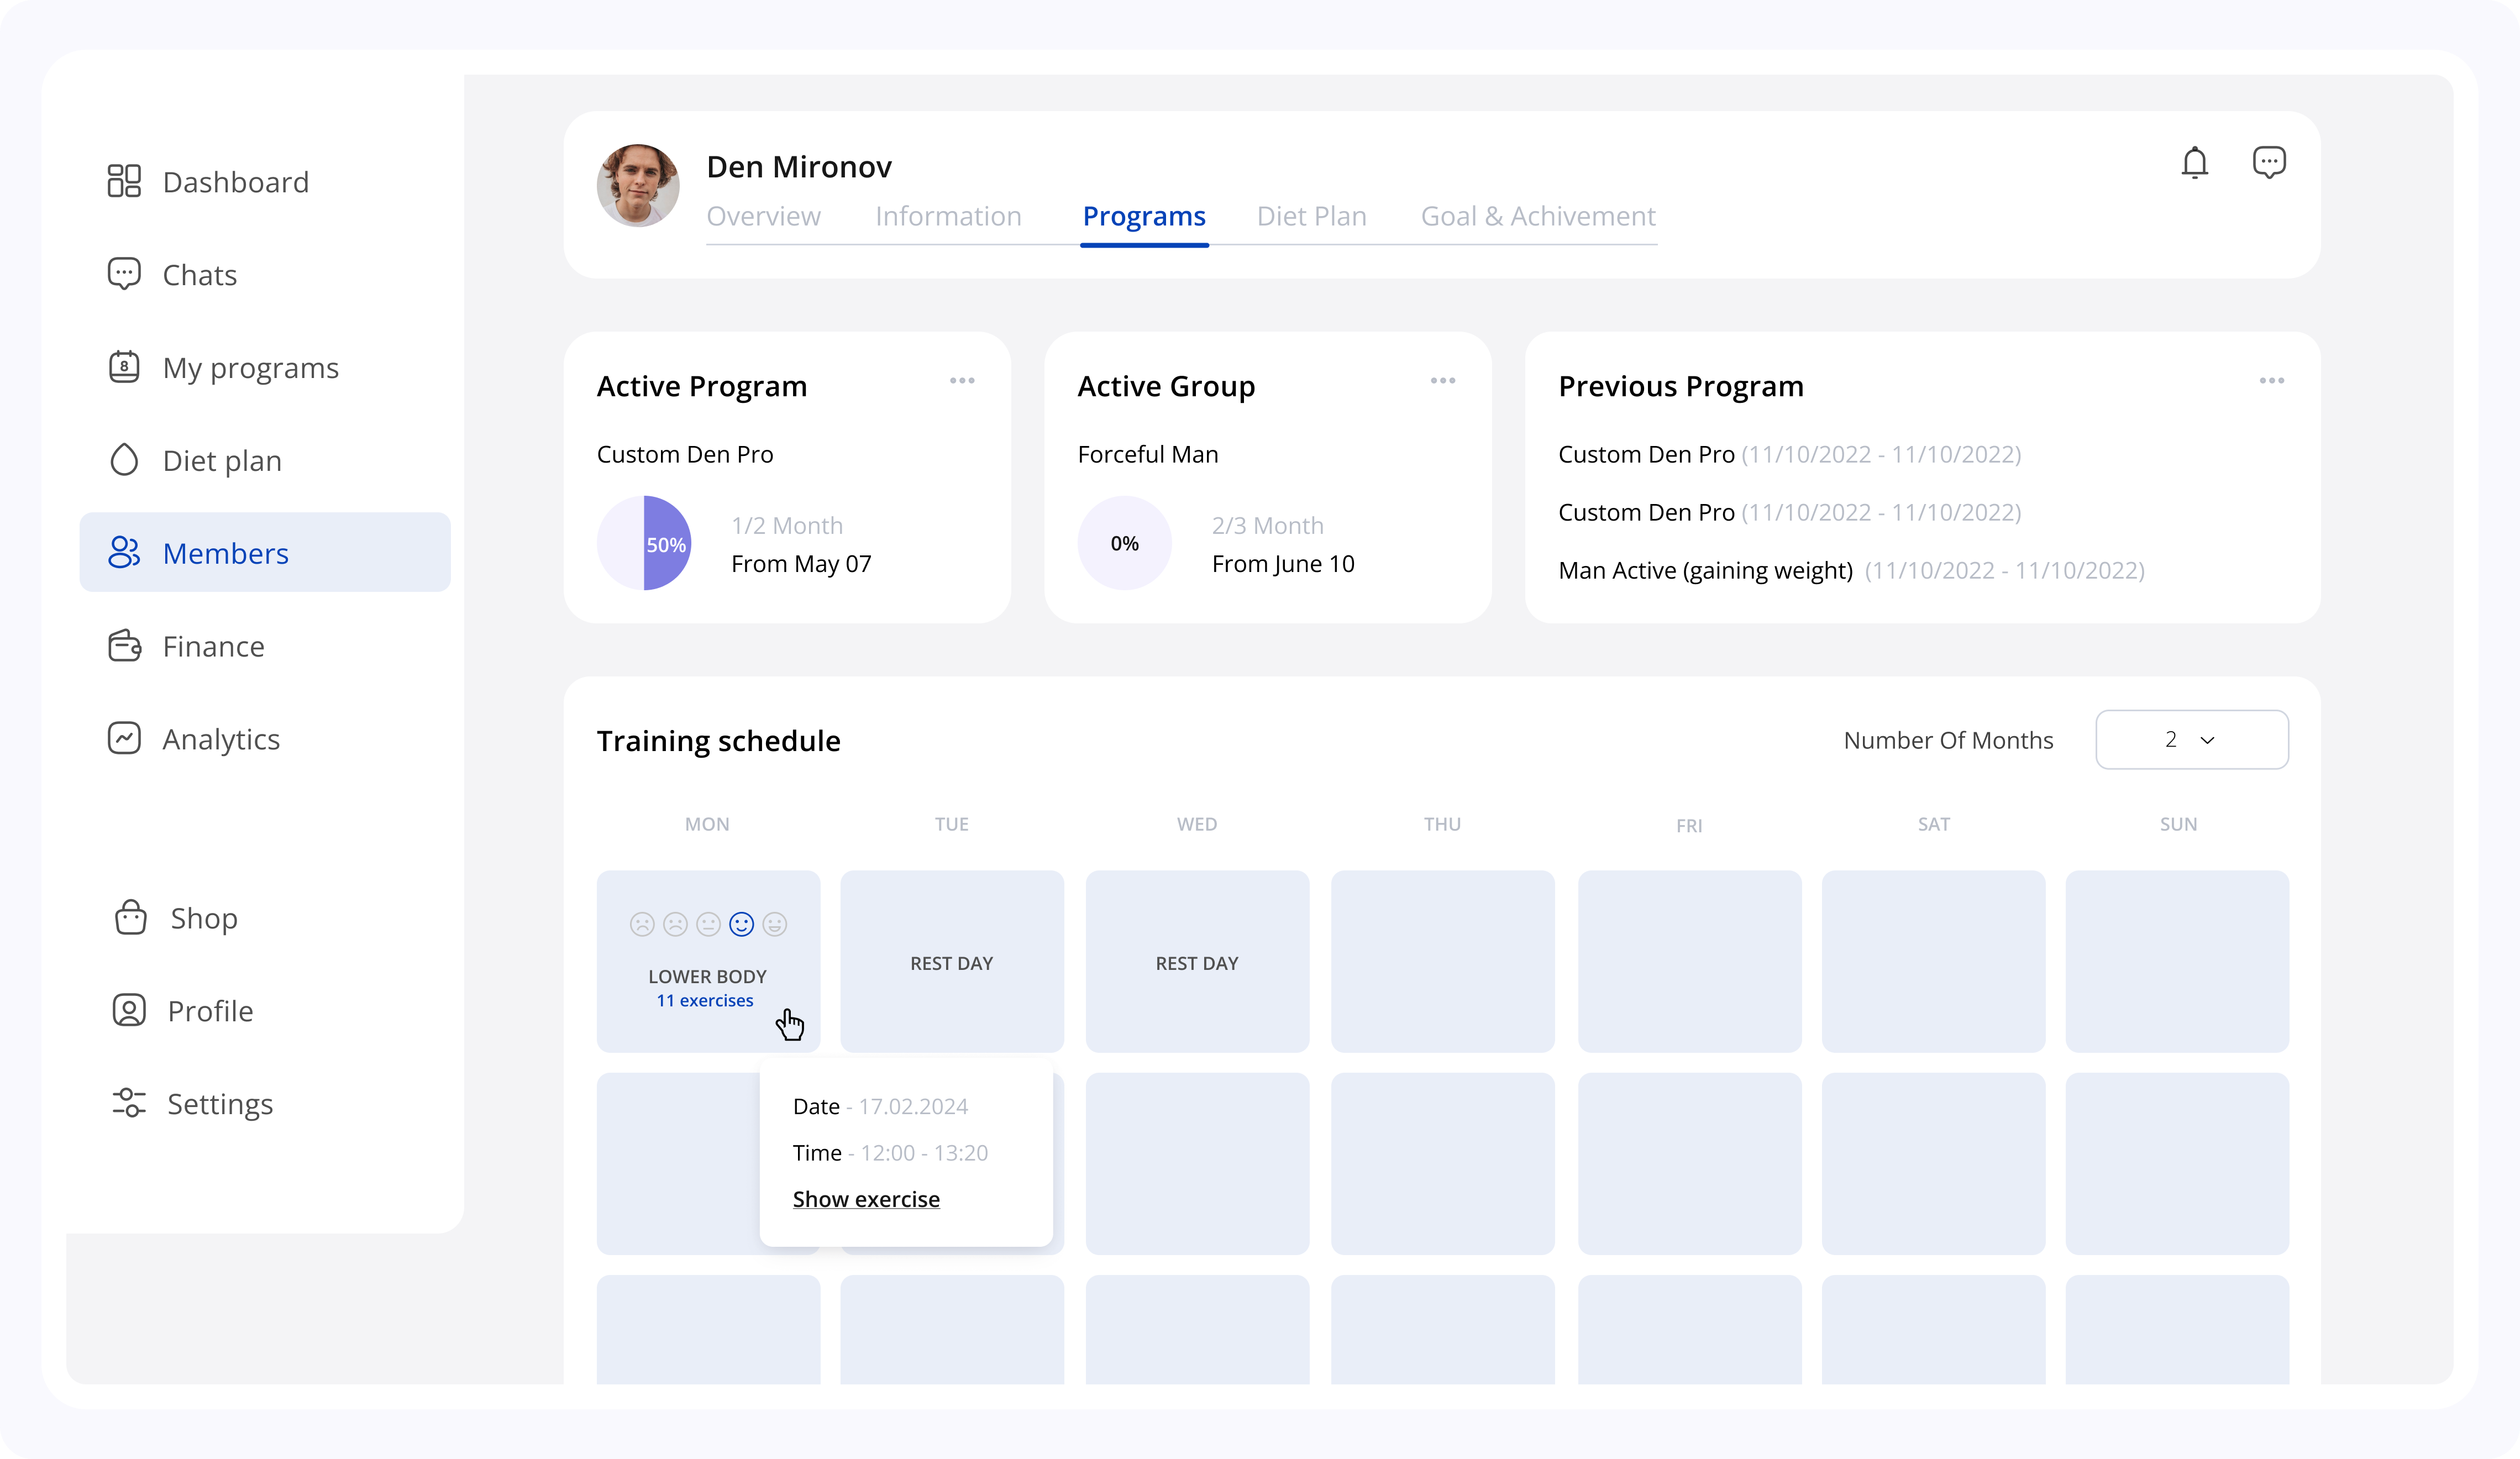Open My programs via its wallet icon
The image size is (2520, 1459).
coord(124,367)
